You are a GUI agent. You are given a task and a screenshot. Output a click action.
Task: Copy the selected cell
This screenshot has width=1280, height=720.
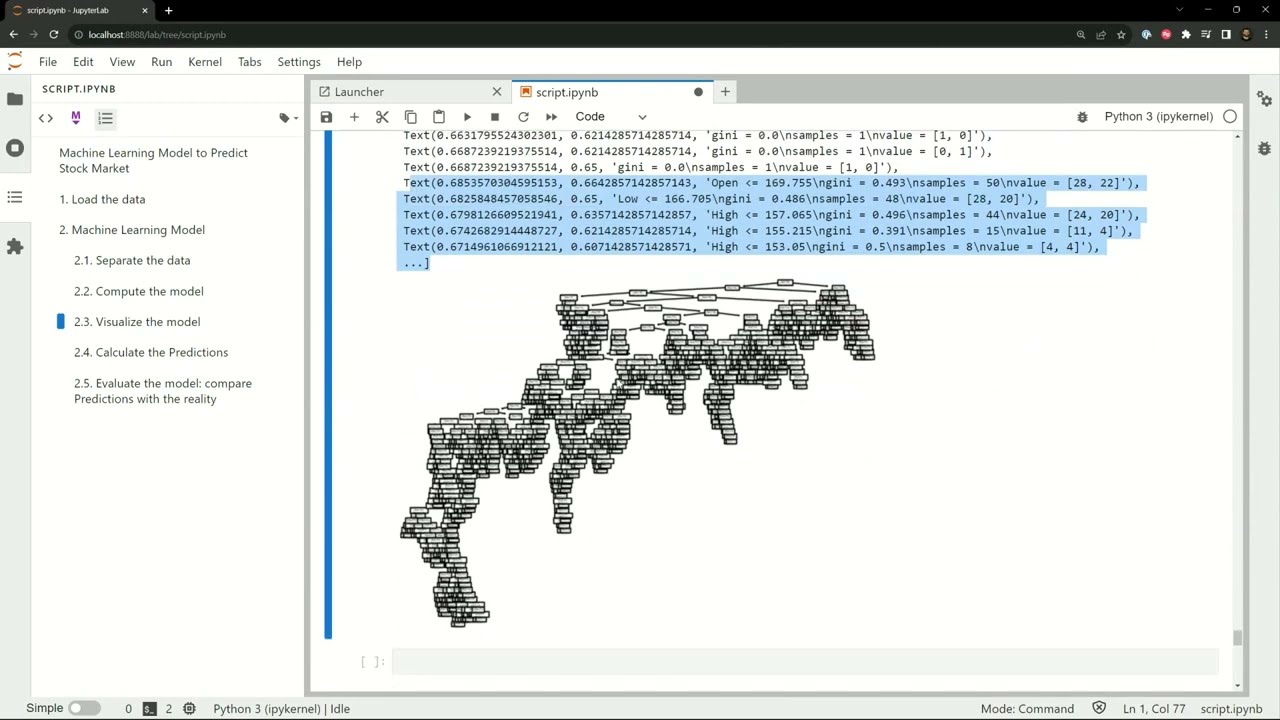410,117
